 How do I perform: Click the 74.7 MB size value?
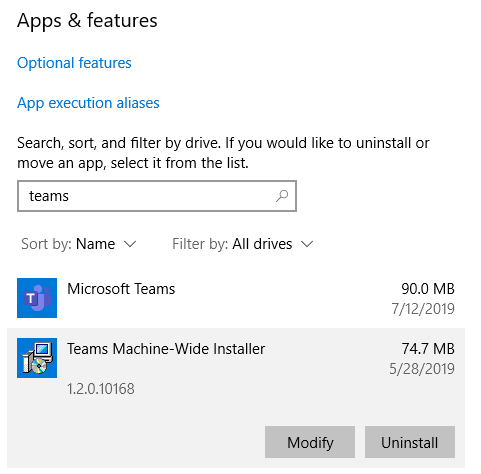click(428, 349)
